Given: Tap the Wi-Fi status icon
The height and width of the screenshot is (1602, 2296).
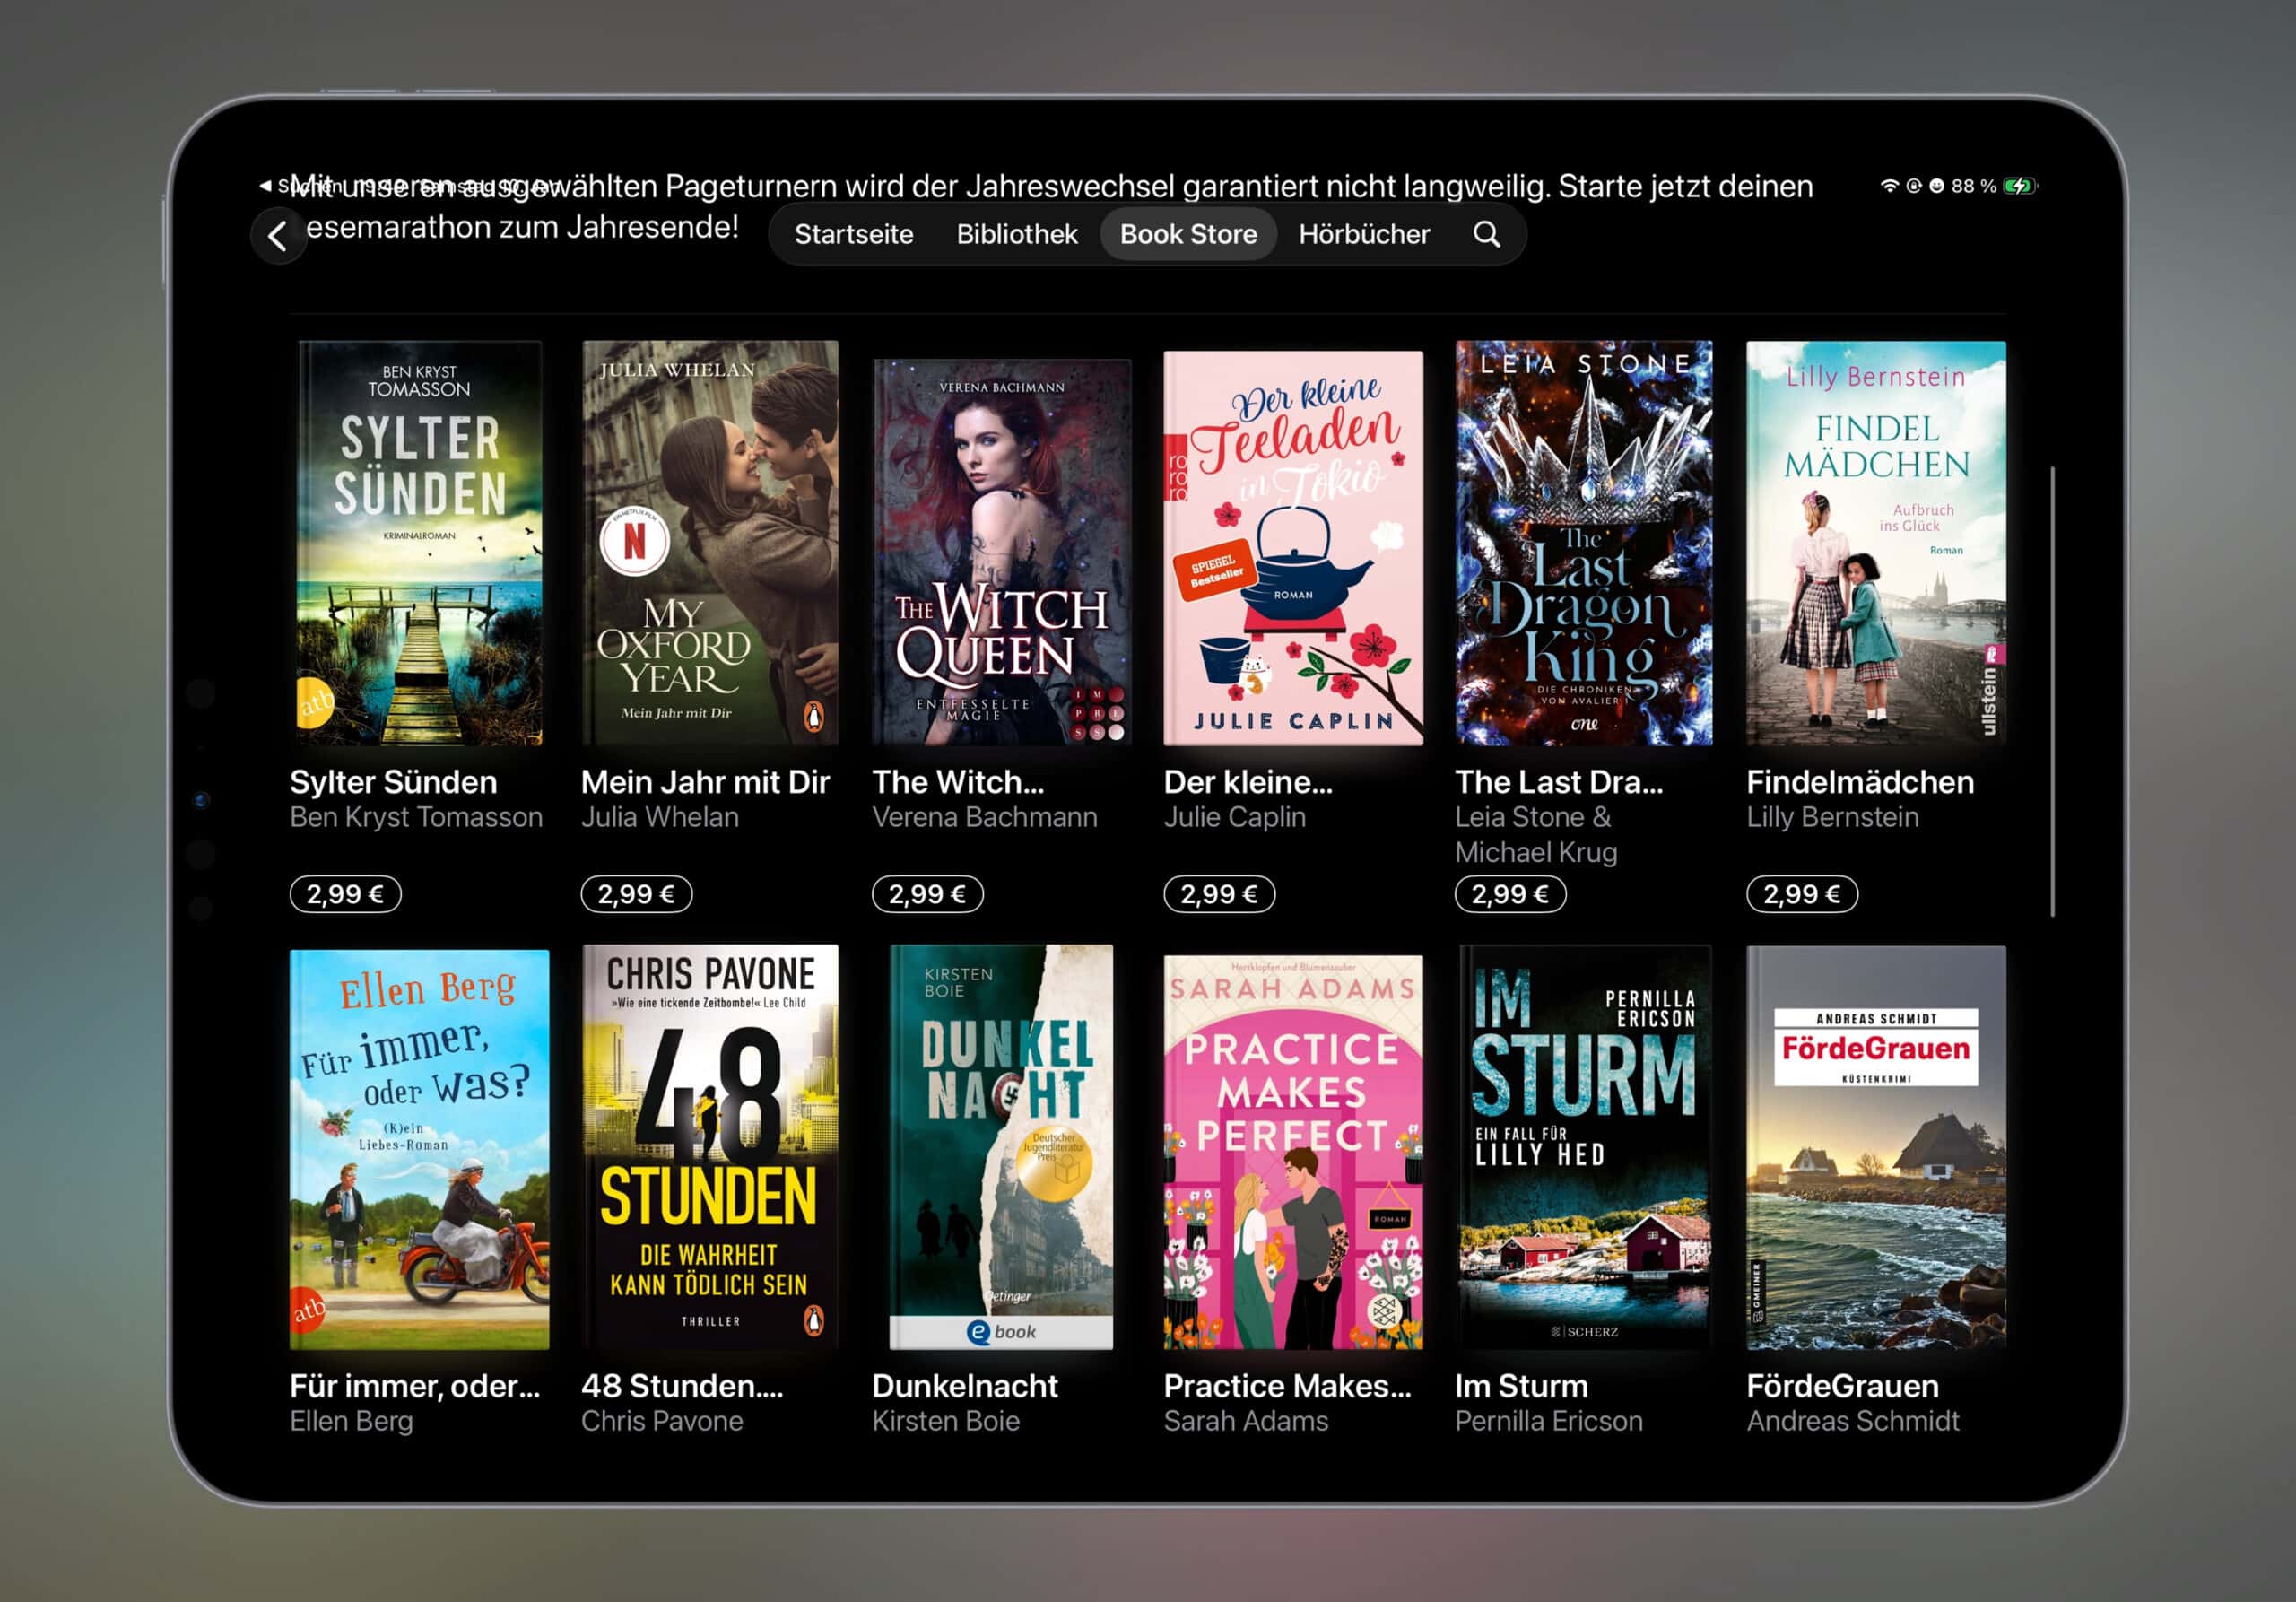Looking at the screenshot, I should click(x=1889, y=186).
